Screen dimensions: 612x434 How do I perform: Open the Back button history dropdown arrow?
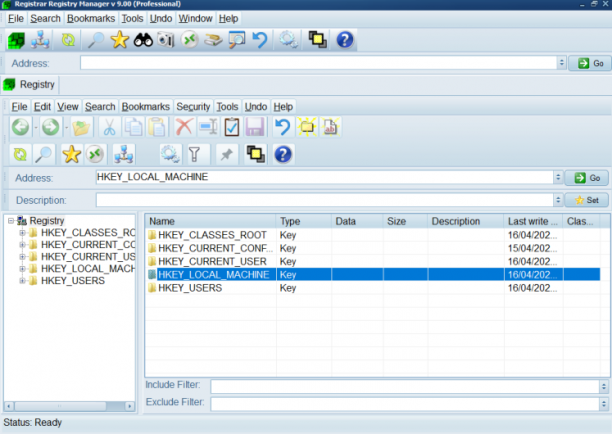click(36, 128)
